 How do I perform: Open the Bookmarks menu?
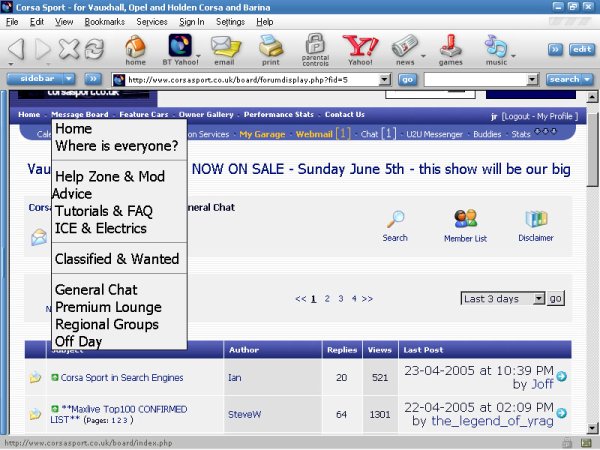[105, 21]
